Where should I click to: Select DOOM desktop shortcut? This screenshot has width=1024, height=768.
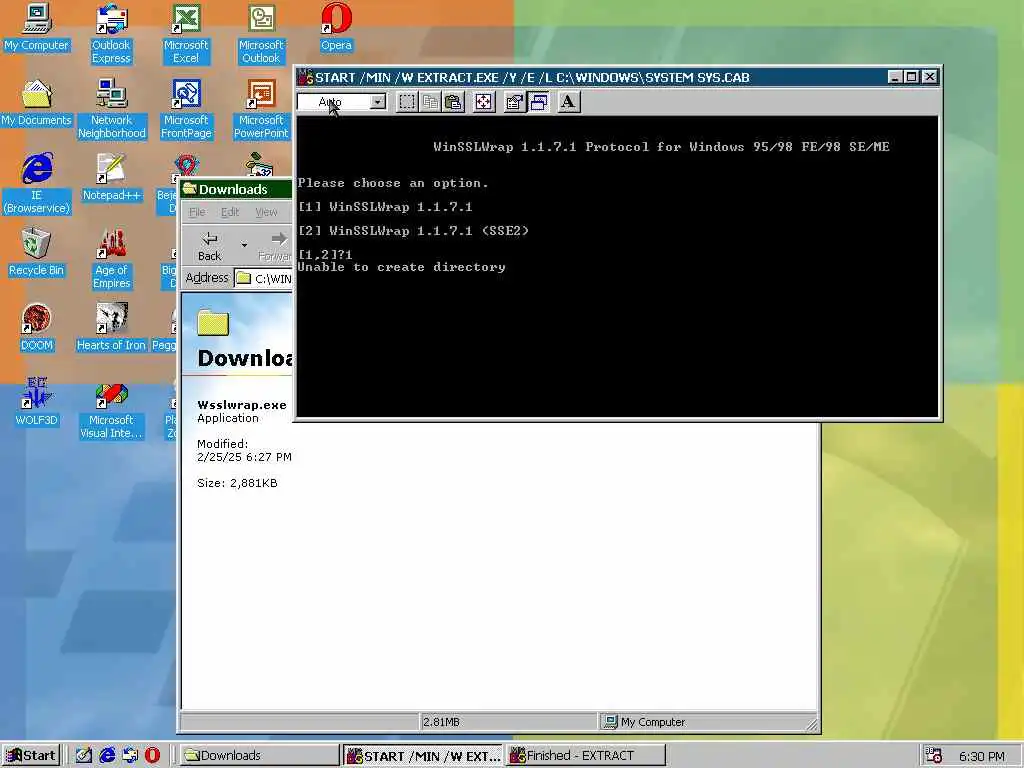pyautogui.click(x=37, y=328)
